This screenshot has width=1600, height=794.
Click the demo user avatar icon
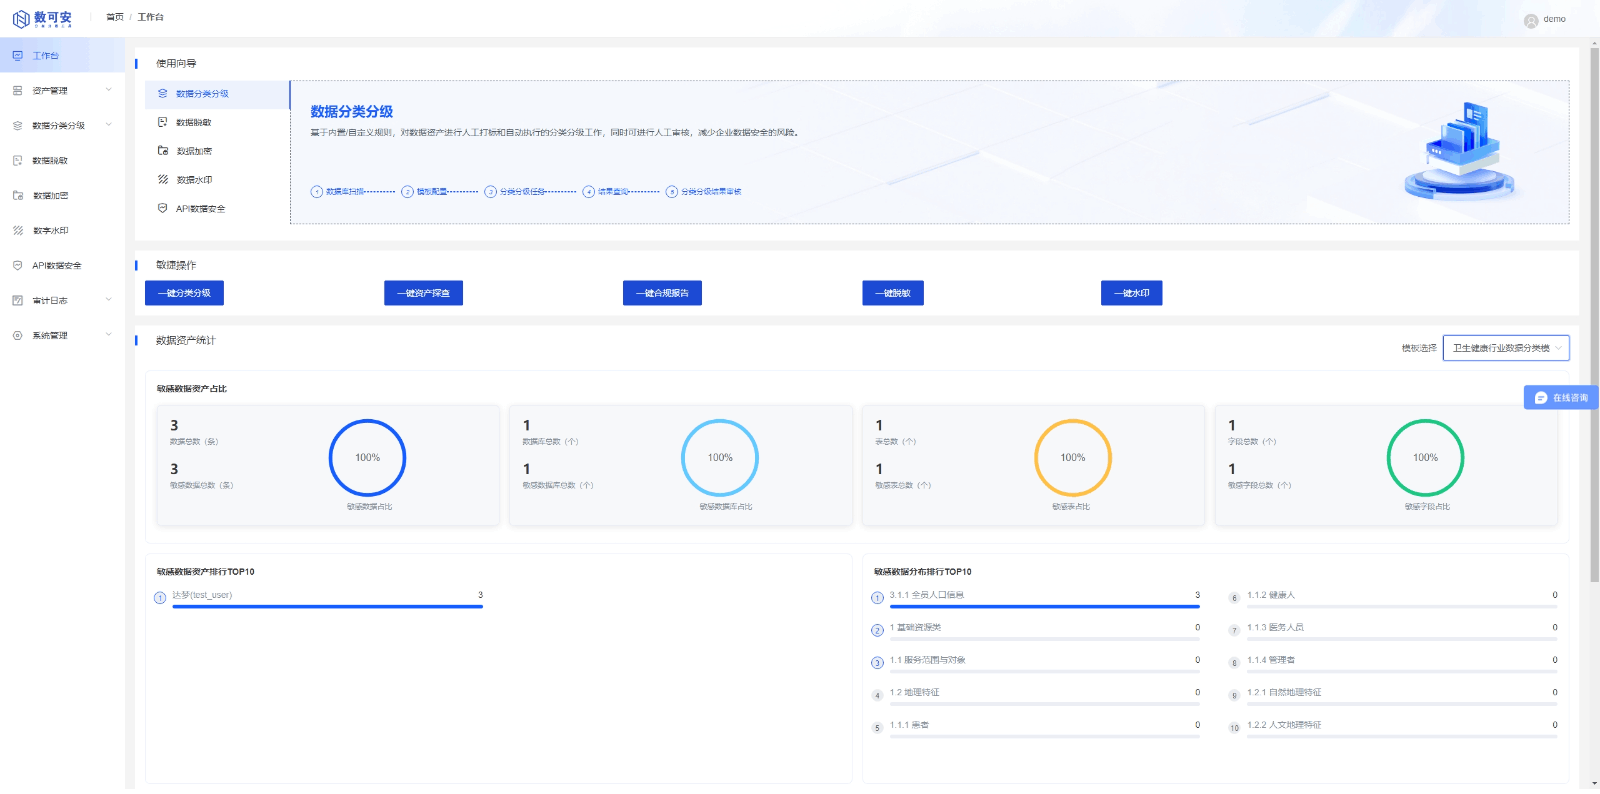tap(1530, 20)
